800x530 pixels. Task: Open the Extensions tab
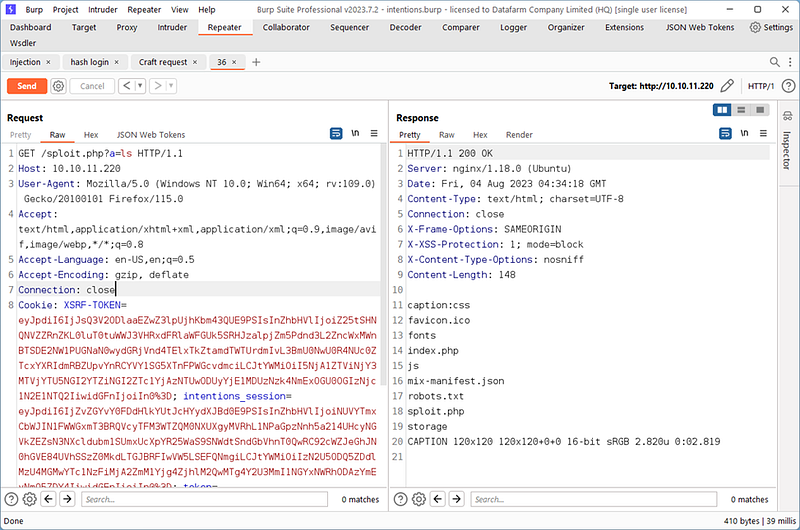pyautogui.click(x=624, y=28)
